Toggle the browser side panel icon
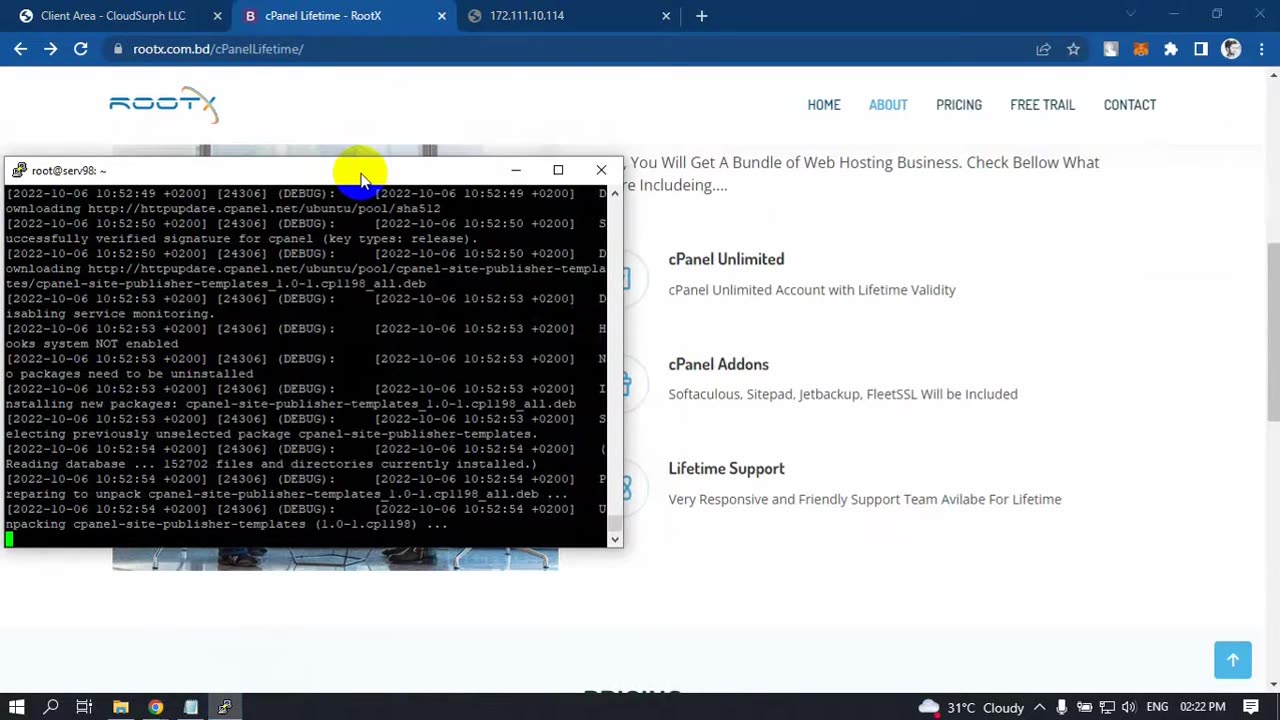Viewport: 1280px width, 720px height. pyautogui.click(x=1201, y=49)
